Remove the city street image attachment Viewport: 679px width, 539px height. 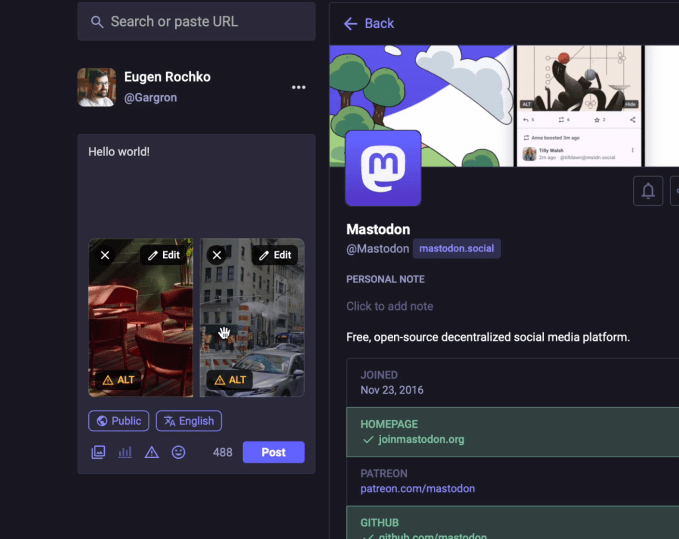click(x=217, y=255)
